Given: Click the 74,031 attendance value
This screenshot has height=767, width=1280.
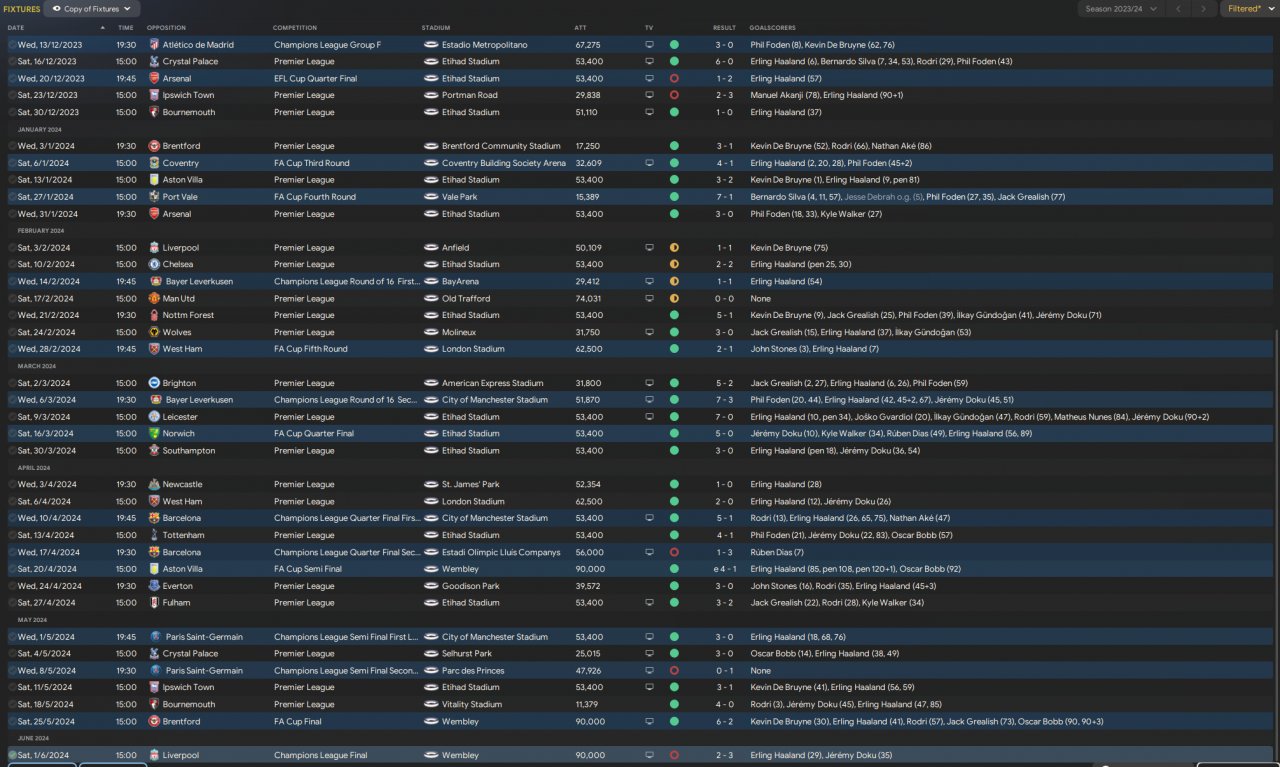Looking at the screenshot, I should (588, 299).
